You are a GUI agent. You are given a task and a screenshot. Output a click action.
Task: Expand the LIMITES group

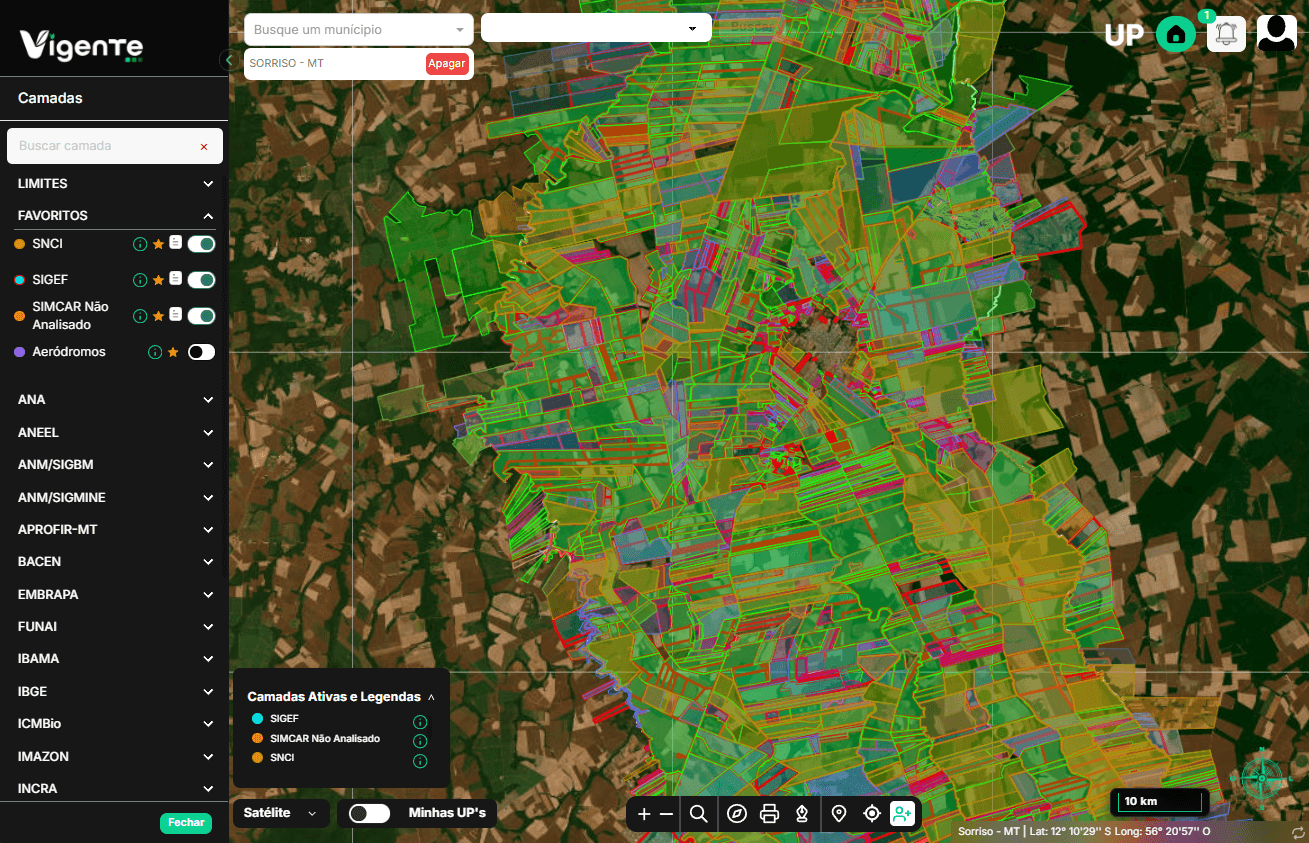(x=114, y=184)
